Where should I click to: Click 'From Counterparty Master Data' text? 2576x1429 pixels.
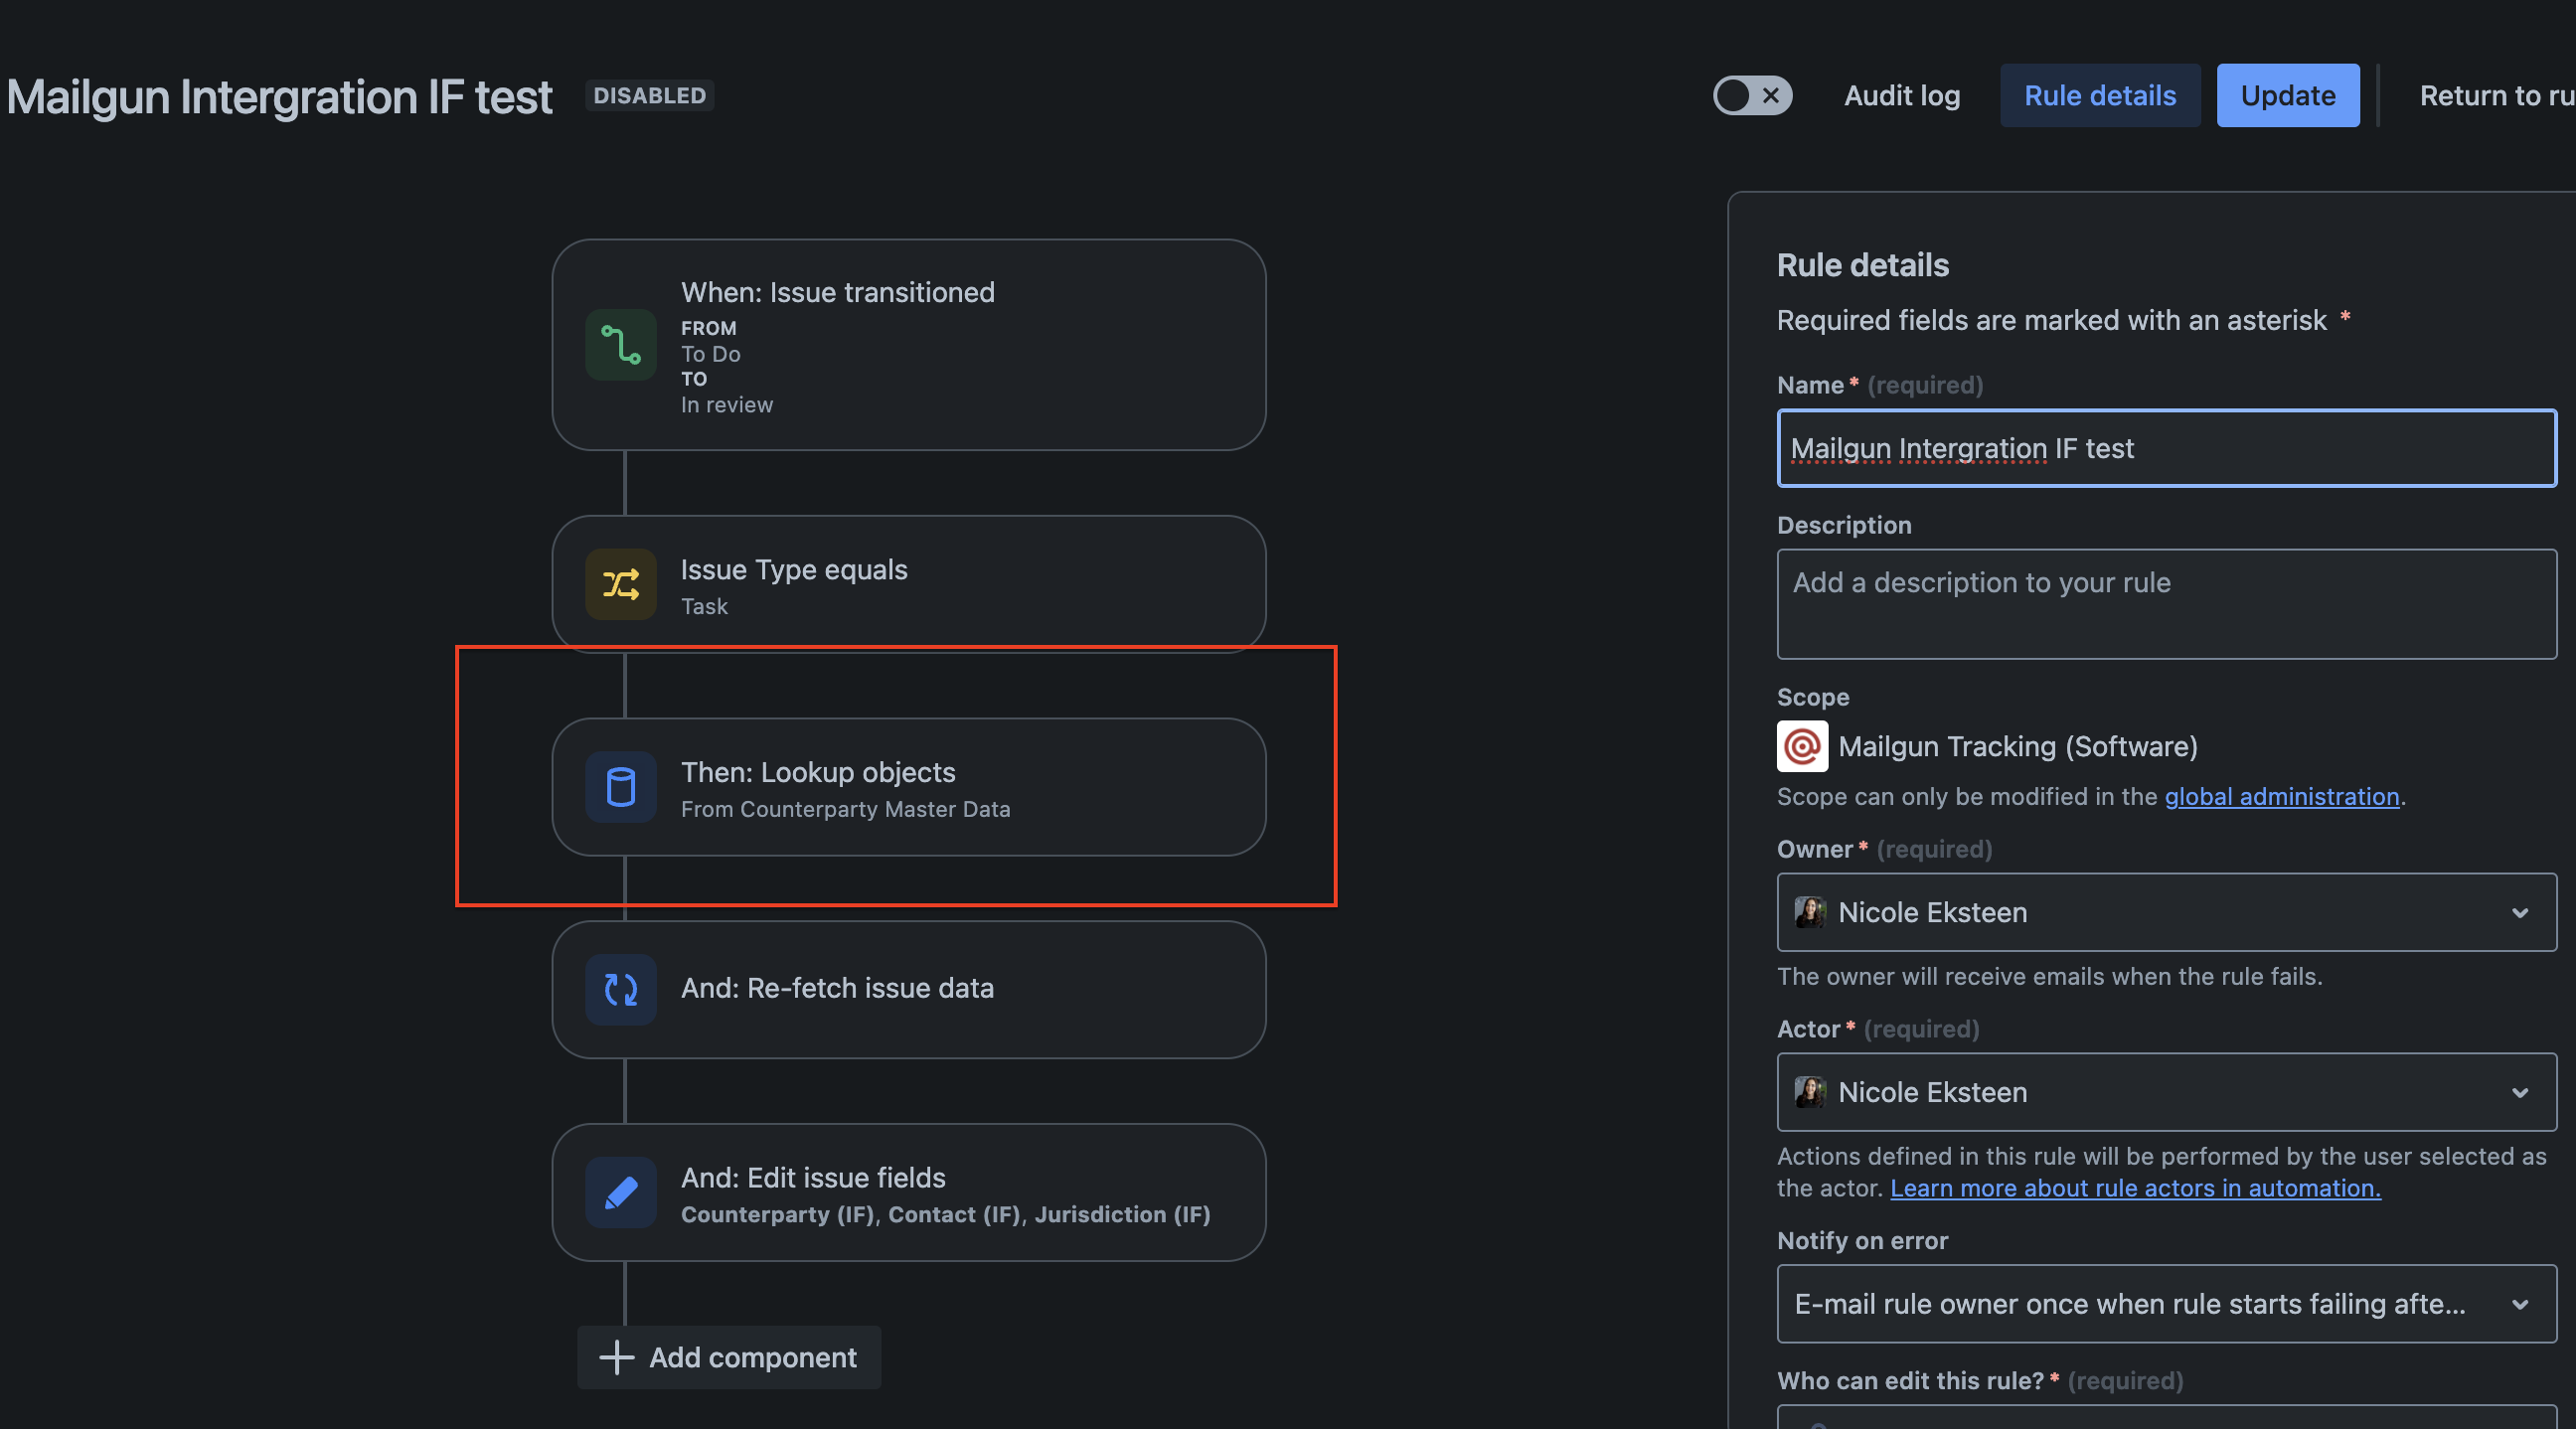[845, 809]
